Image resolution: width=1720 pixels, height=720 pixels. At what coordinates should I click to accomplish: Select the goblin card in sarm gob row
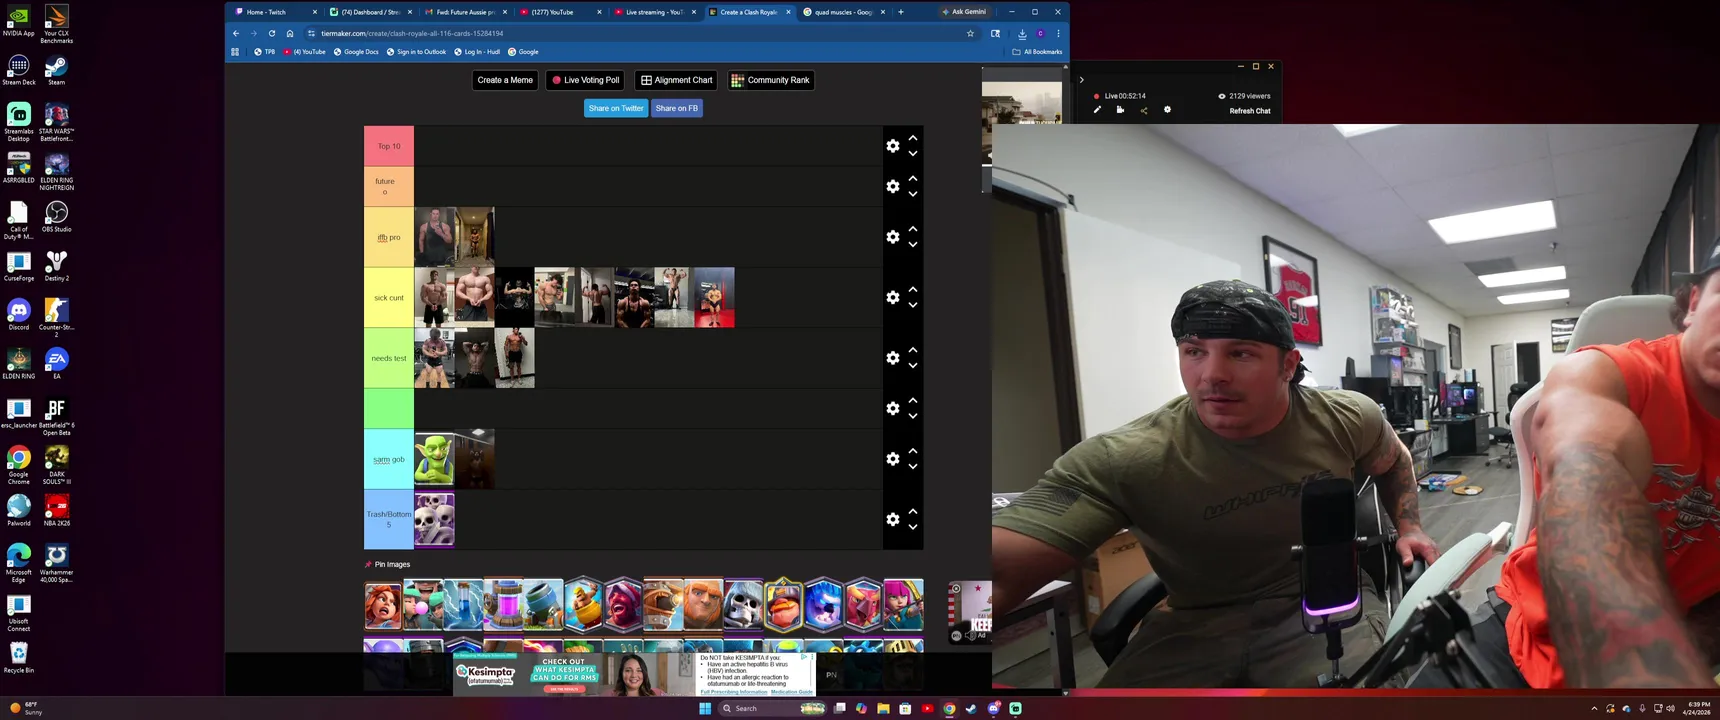coord(434,459)
